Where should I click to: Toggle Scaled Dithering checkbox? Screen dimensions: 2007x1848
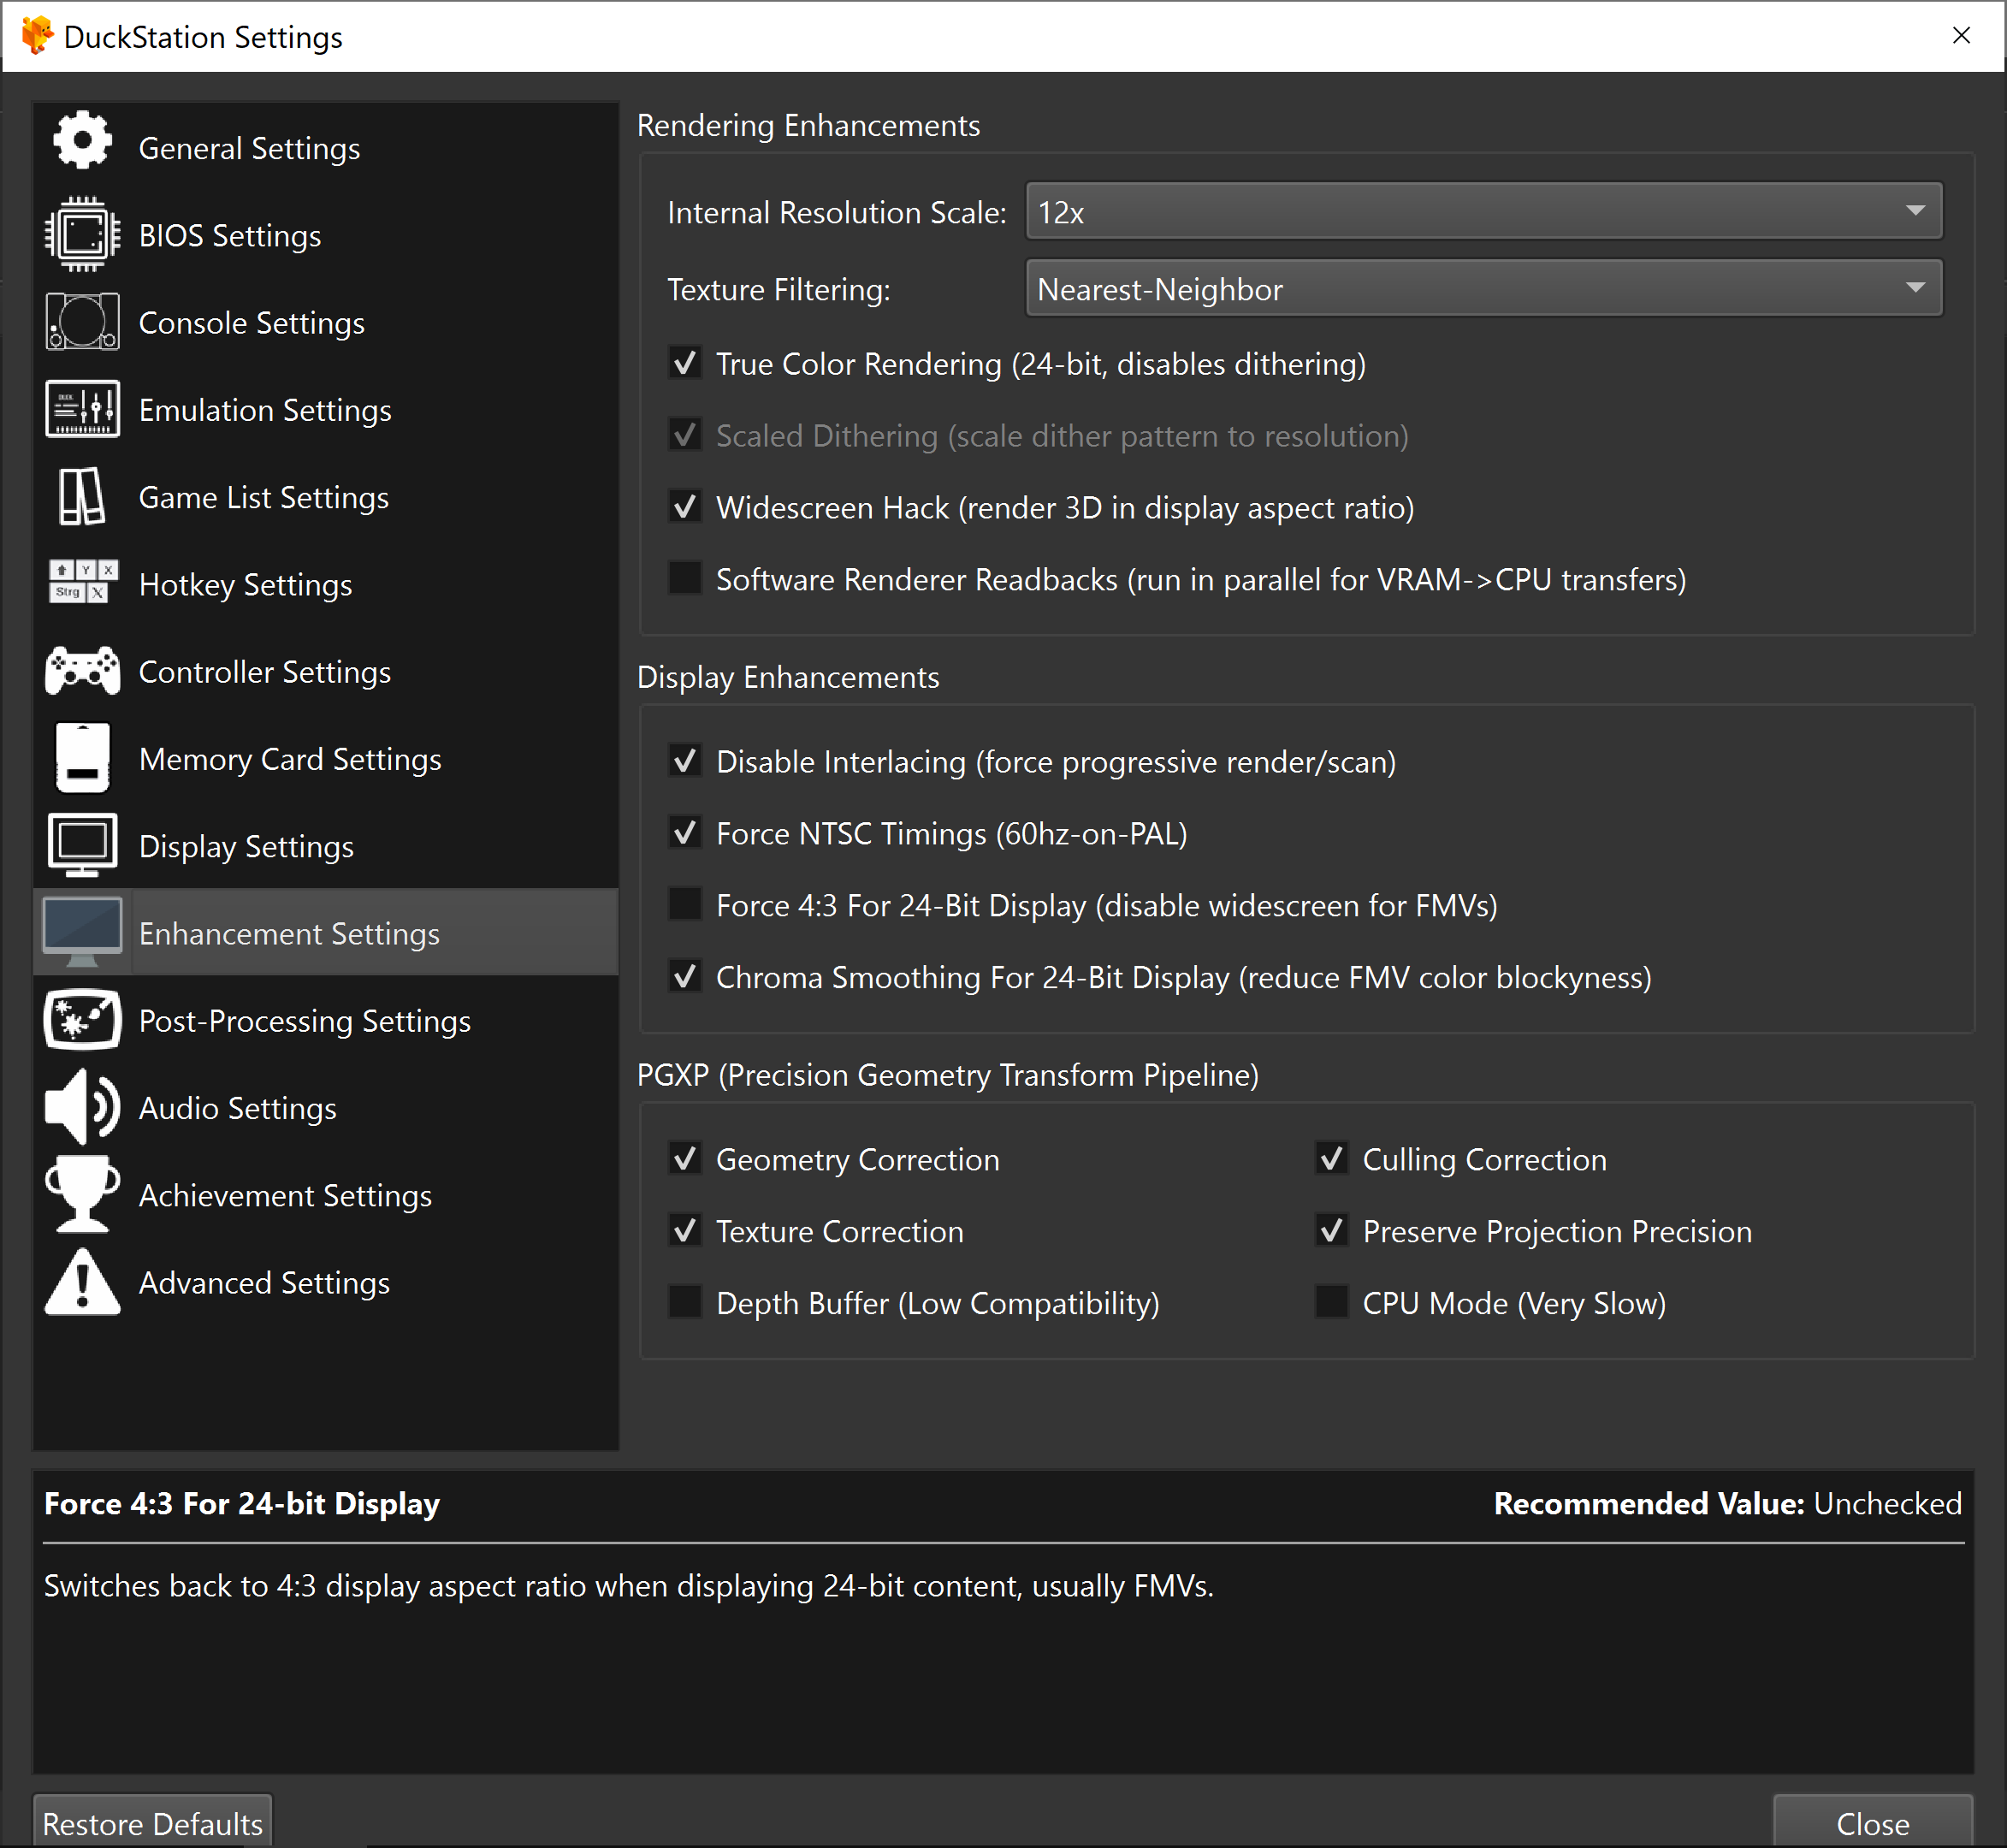(685, 434)
